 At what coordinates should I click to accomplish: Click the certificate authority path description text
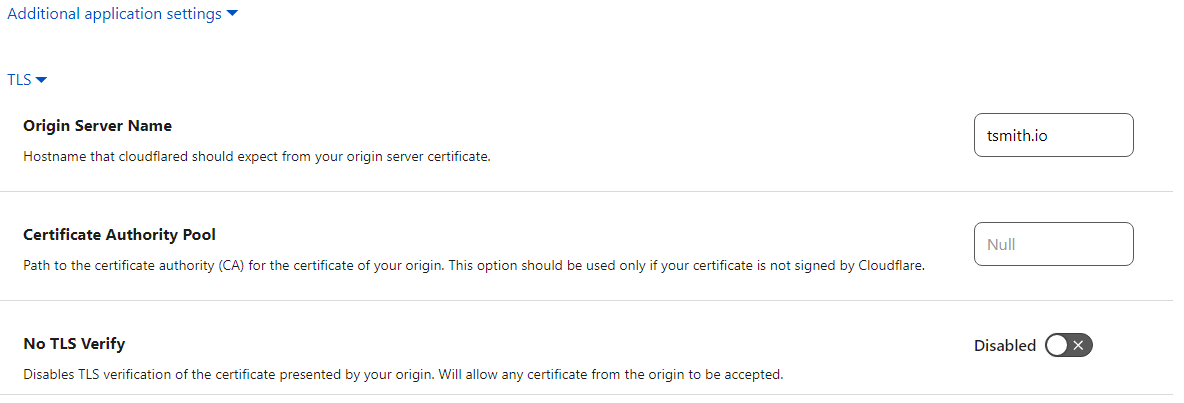[473, 266]
